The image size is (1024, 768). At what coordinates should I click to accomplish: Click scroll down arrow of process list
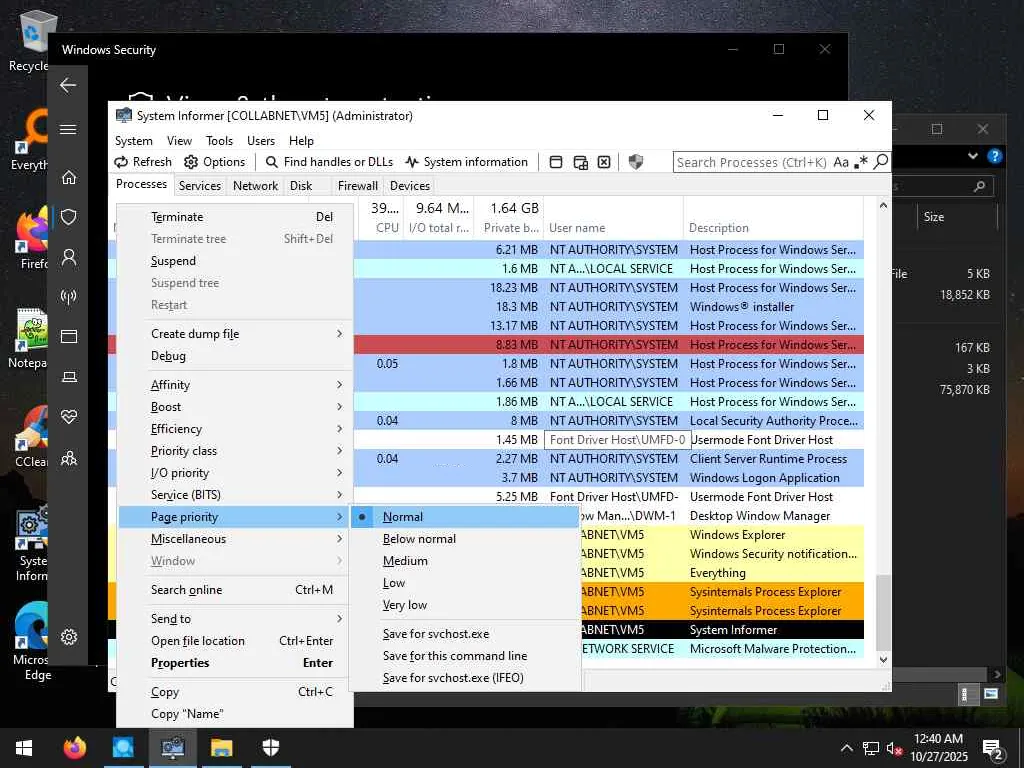883,660
